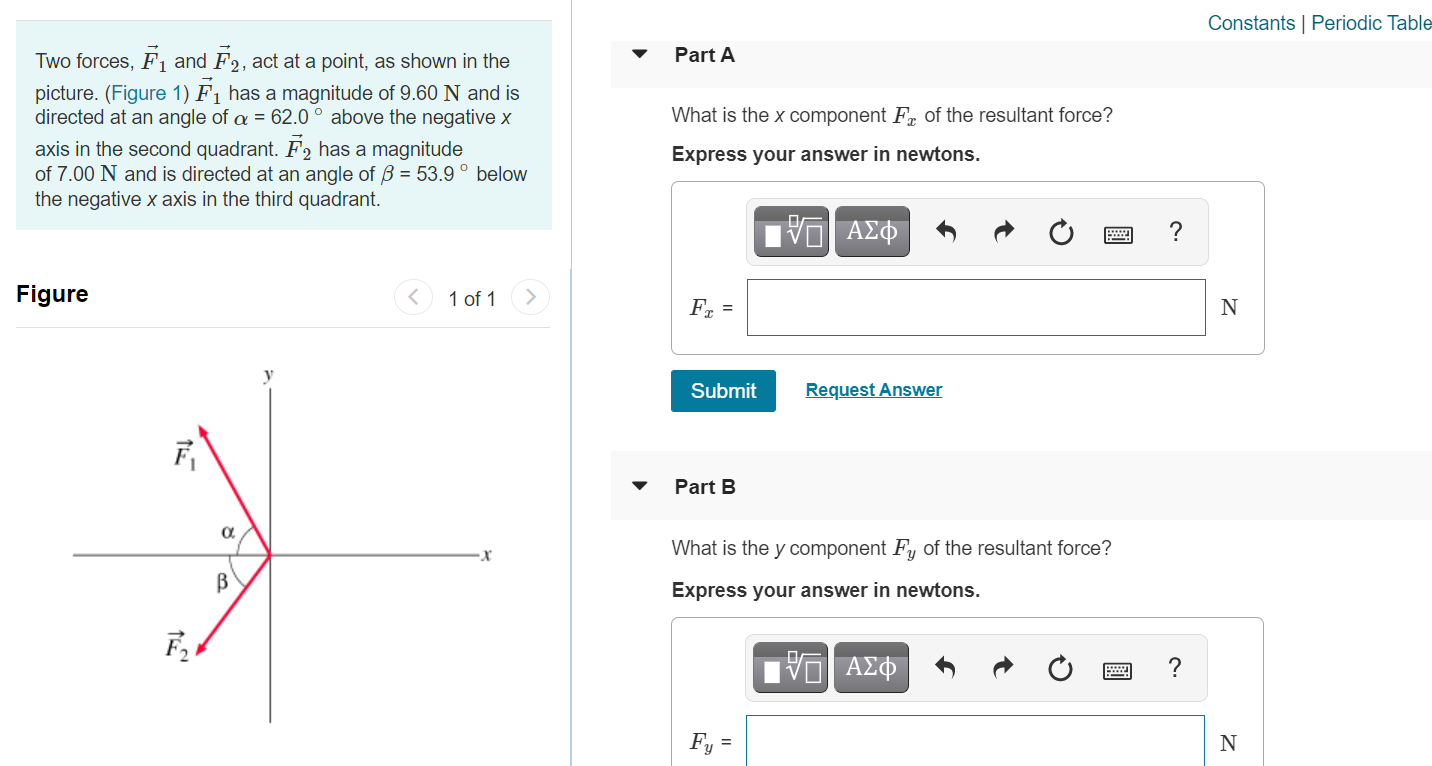Open Figure 1 from the problem text

pos(143,92)
